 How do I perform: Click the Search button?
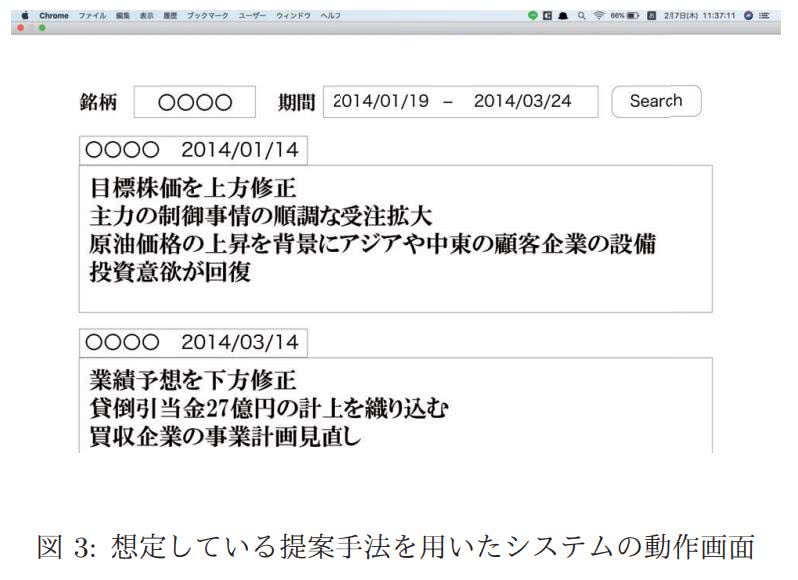(657, 101)
